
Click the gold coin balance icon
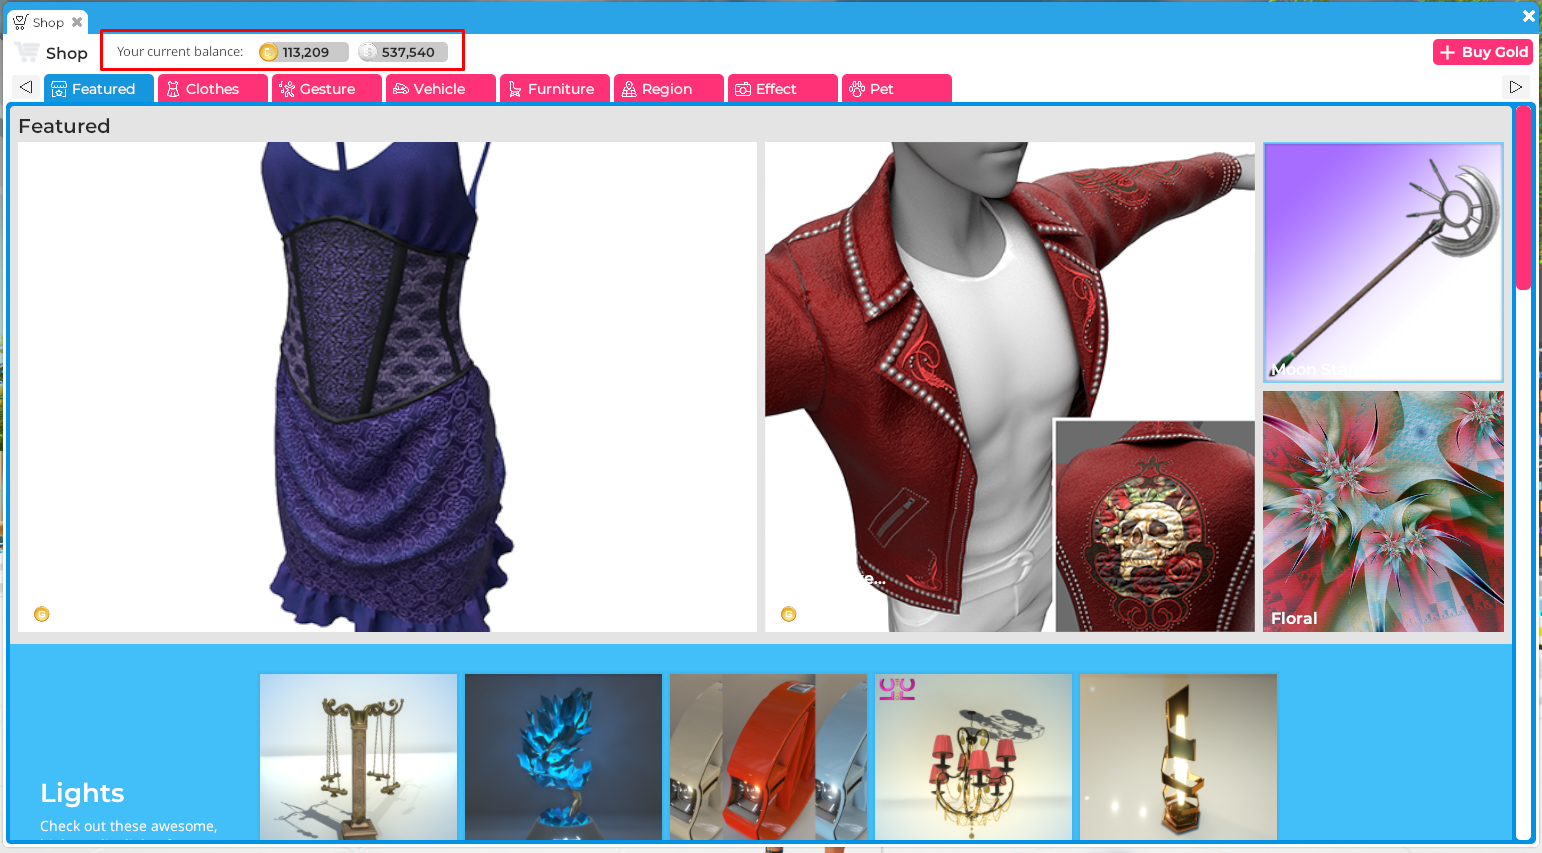[268, 52]
